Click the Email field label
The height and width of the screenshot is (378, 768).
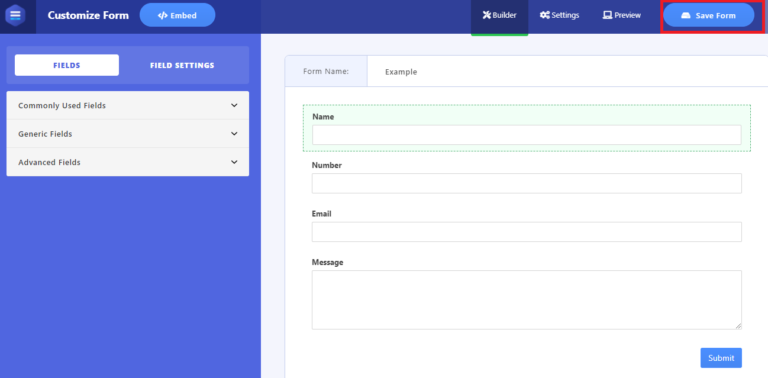tap(321, 214)
